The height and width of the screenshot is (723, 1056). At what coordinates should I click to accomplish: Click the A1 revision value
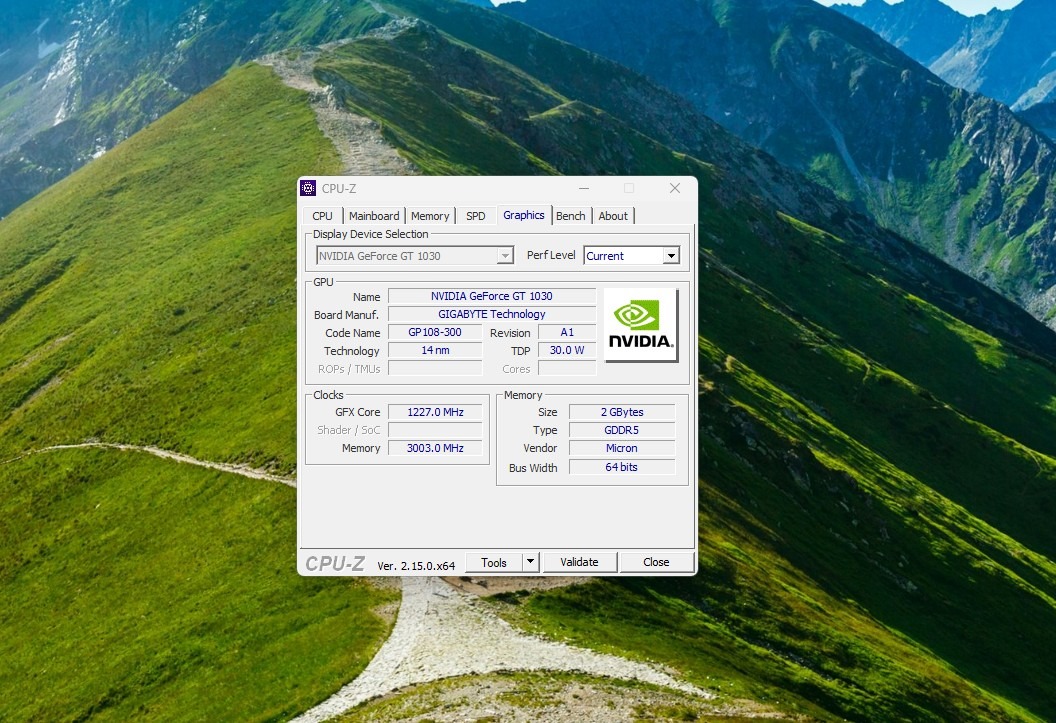coord(567,333)
